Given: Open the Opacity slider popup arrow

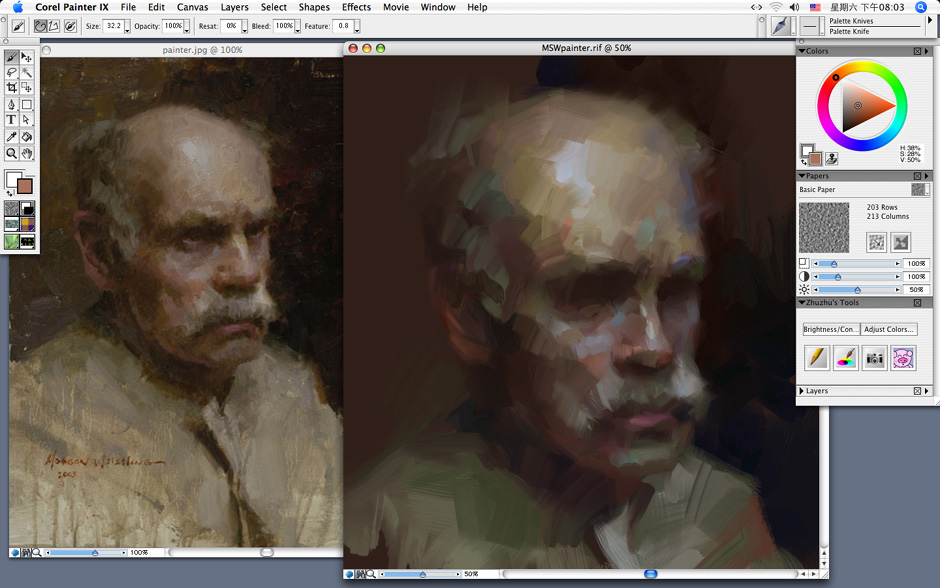Looking at the screenshot, I should [x=187, y=27].
